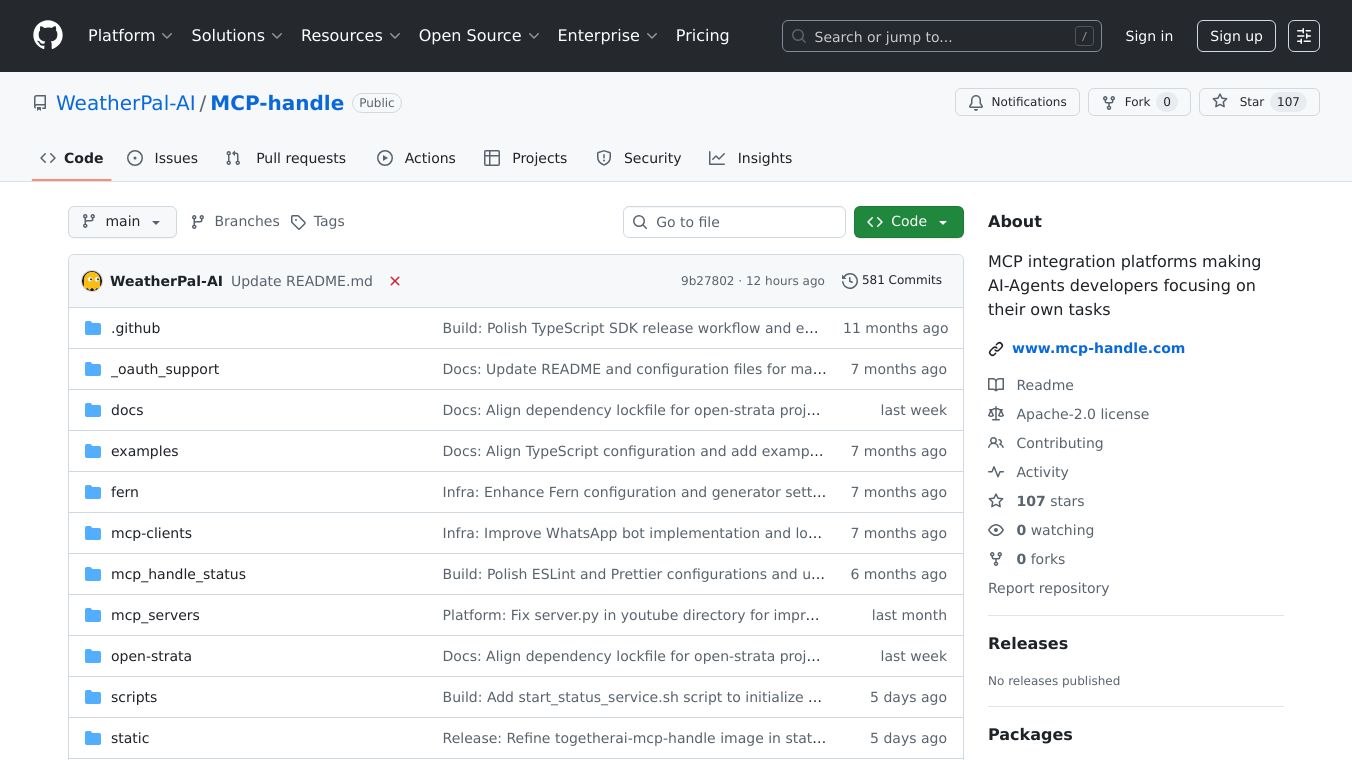Image resolution: width=1352 pixels, height=760 pixels.
Task: Open the Platform menu dropdown
Action: click(x=130, y=36)
